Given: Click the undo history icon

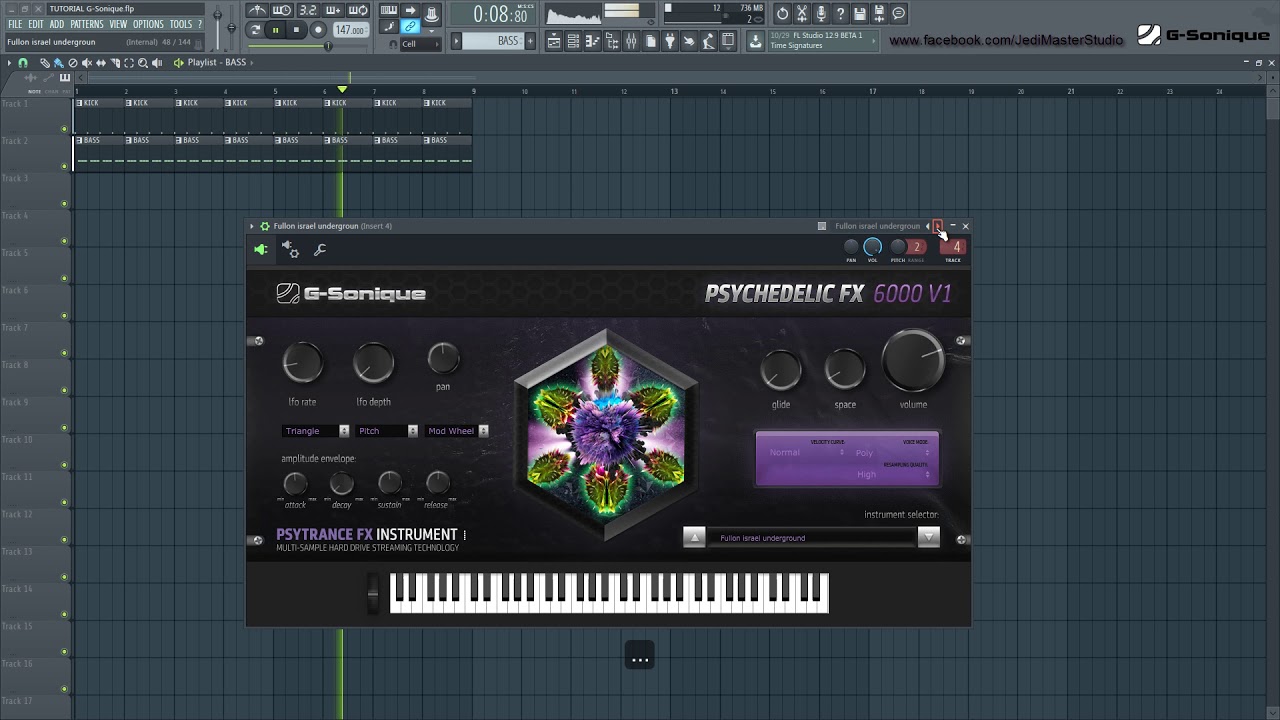Looking at the screenshot, I should 782,13.
